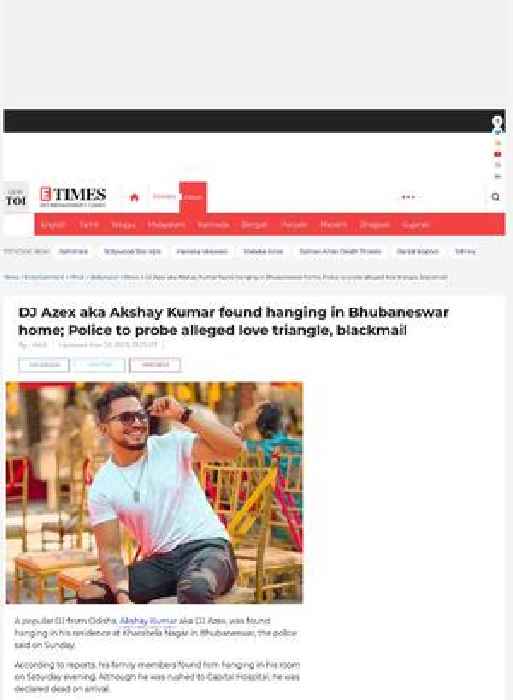The height and width of the screenshot is (700, 513).
Task: Open the Malayalam language section
Action: pos(167,225)
